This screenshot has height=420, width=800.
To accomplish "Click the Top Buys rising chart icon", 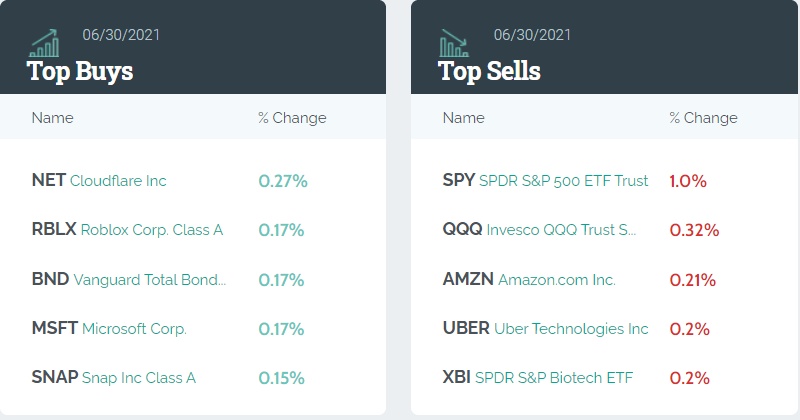I will pyautogui.click(x=44, y=43).
